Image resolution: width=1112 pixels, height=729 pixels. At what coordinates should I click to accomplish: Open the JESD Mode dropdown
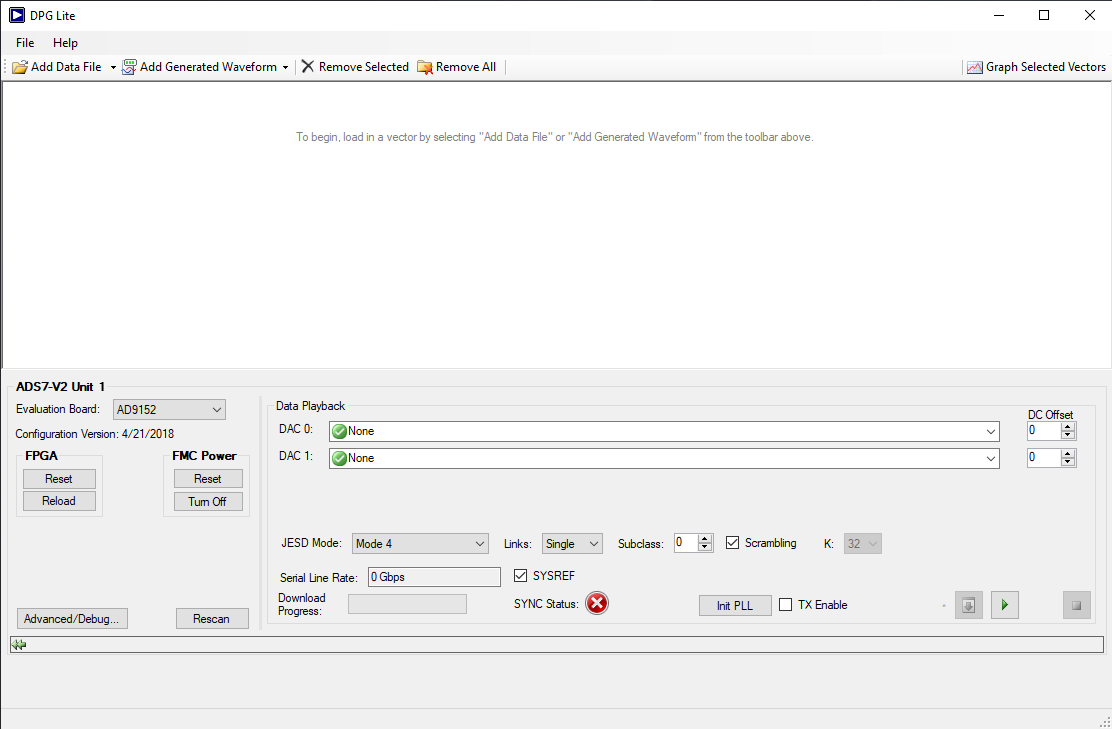coord(420,544)
